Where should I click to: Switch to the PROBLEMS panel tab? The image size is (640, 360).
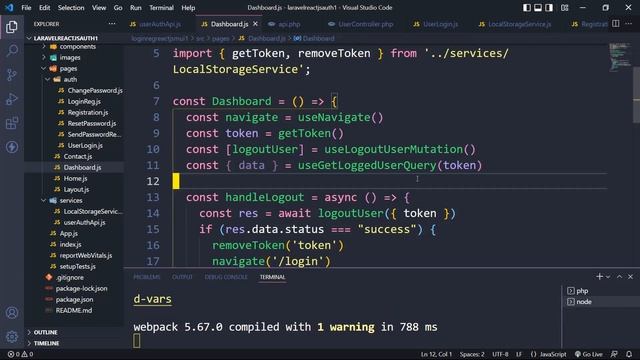pyautogui.click(x=147, y=277)
